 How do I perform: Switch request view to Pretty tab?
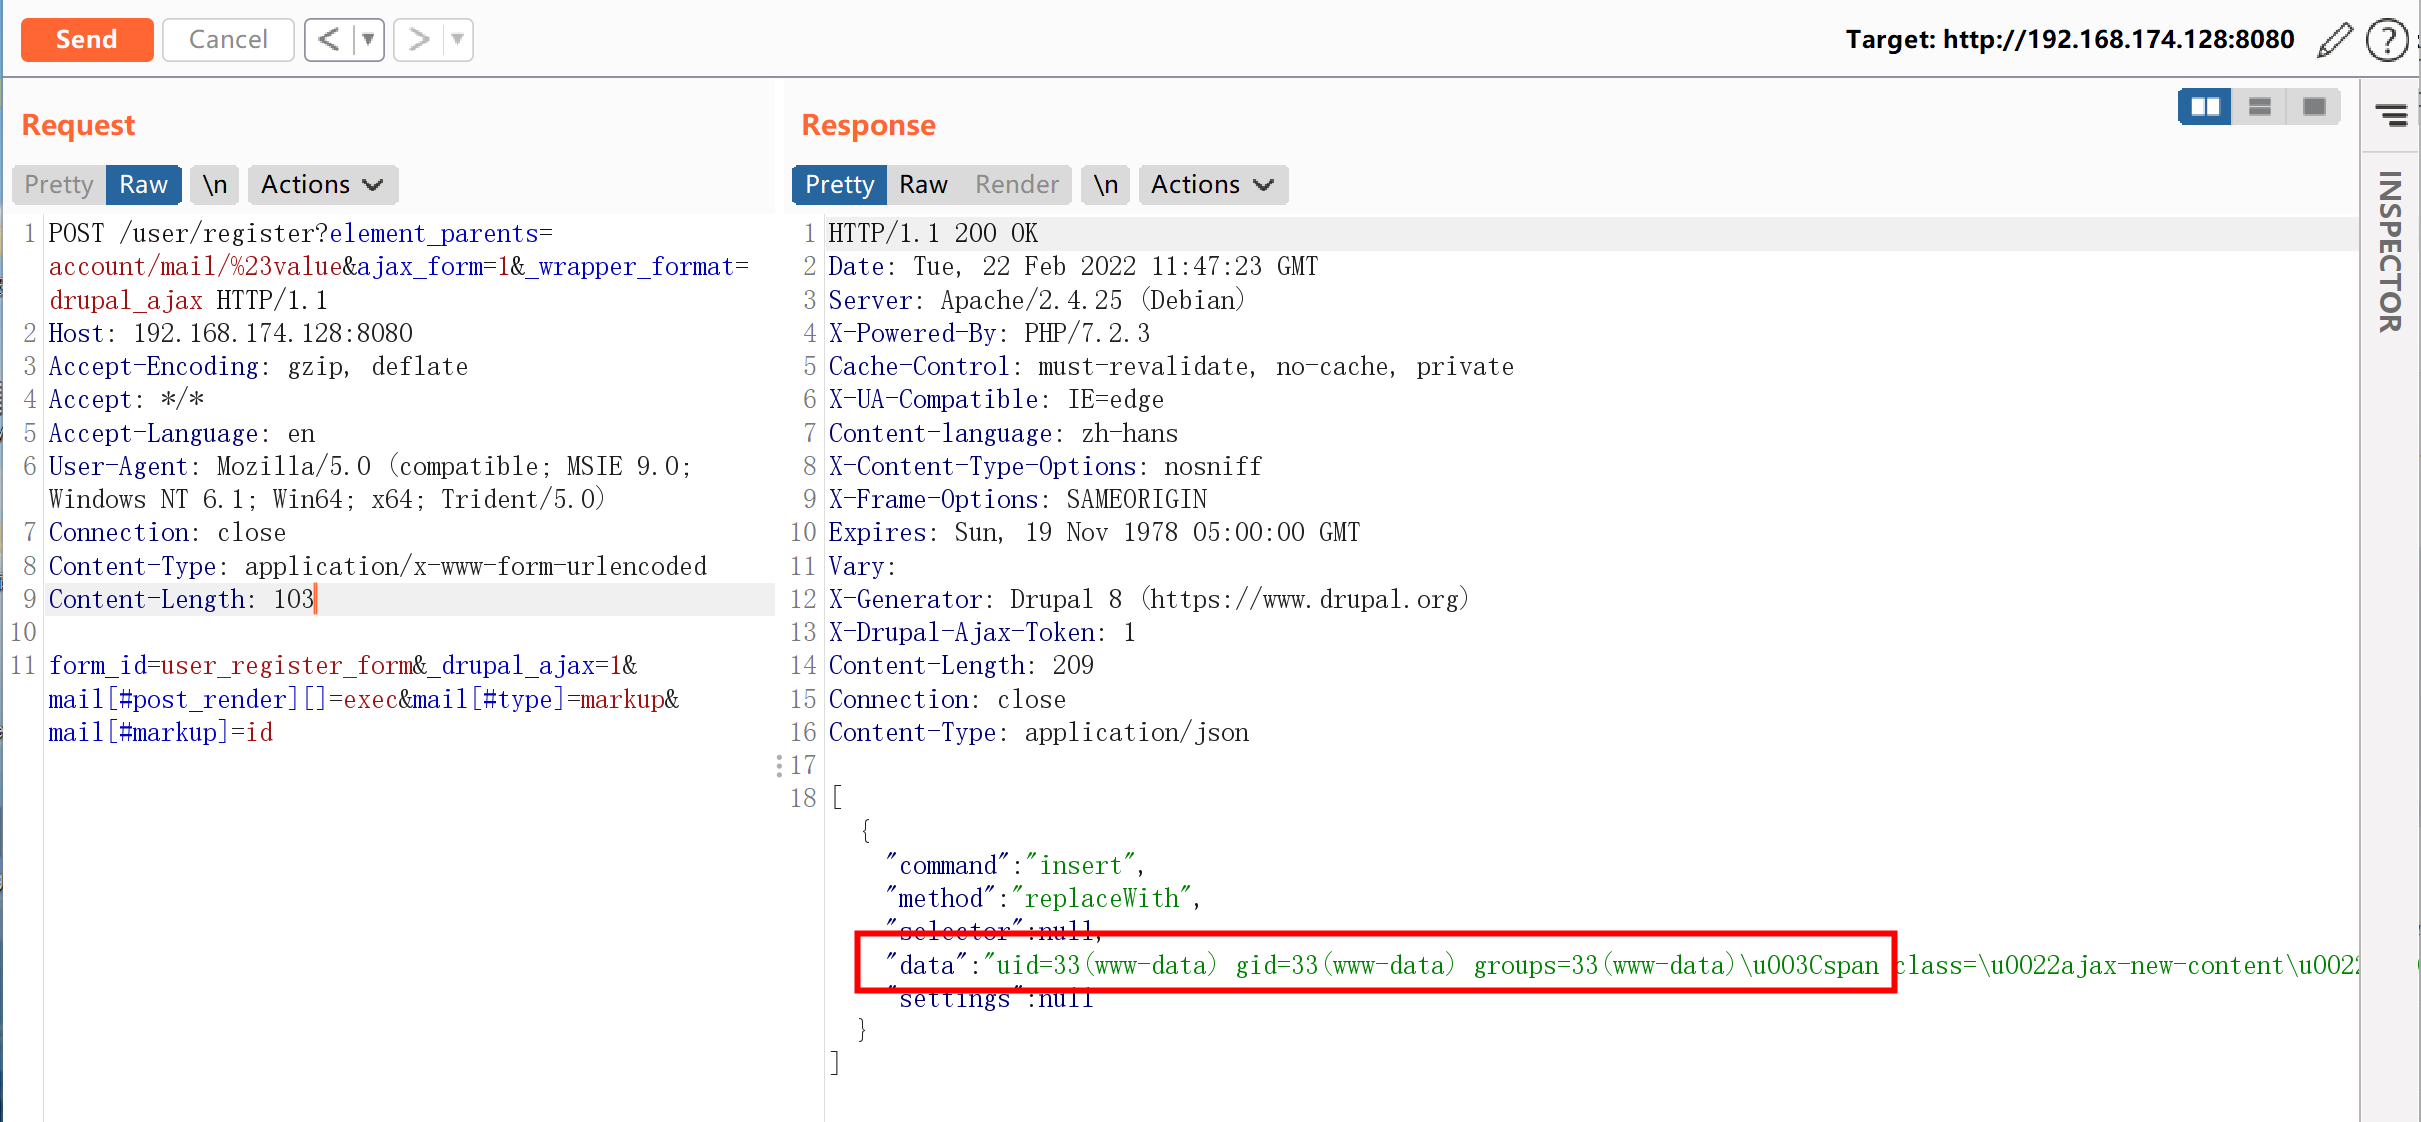[59, 185]
